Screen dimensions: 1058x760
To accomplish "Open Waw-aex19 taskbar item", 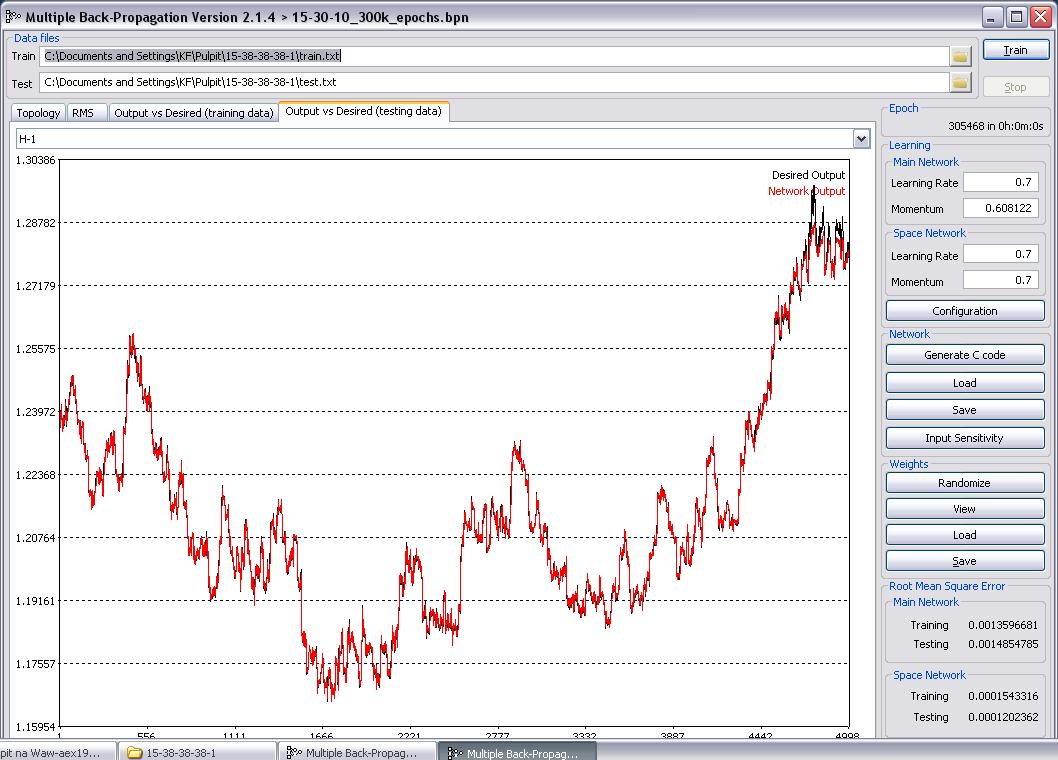I will (x=57, y=752).
